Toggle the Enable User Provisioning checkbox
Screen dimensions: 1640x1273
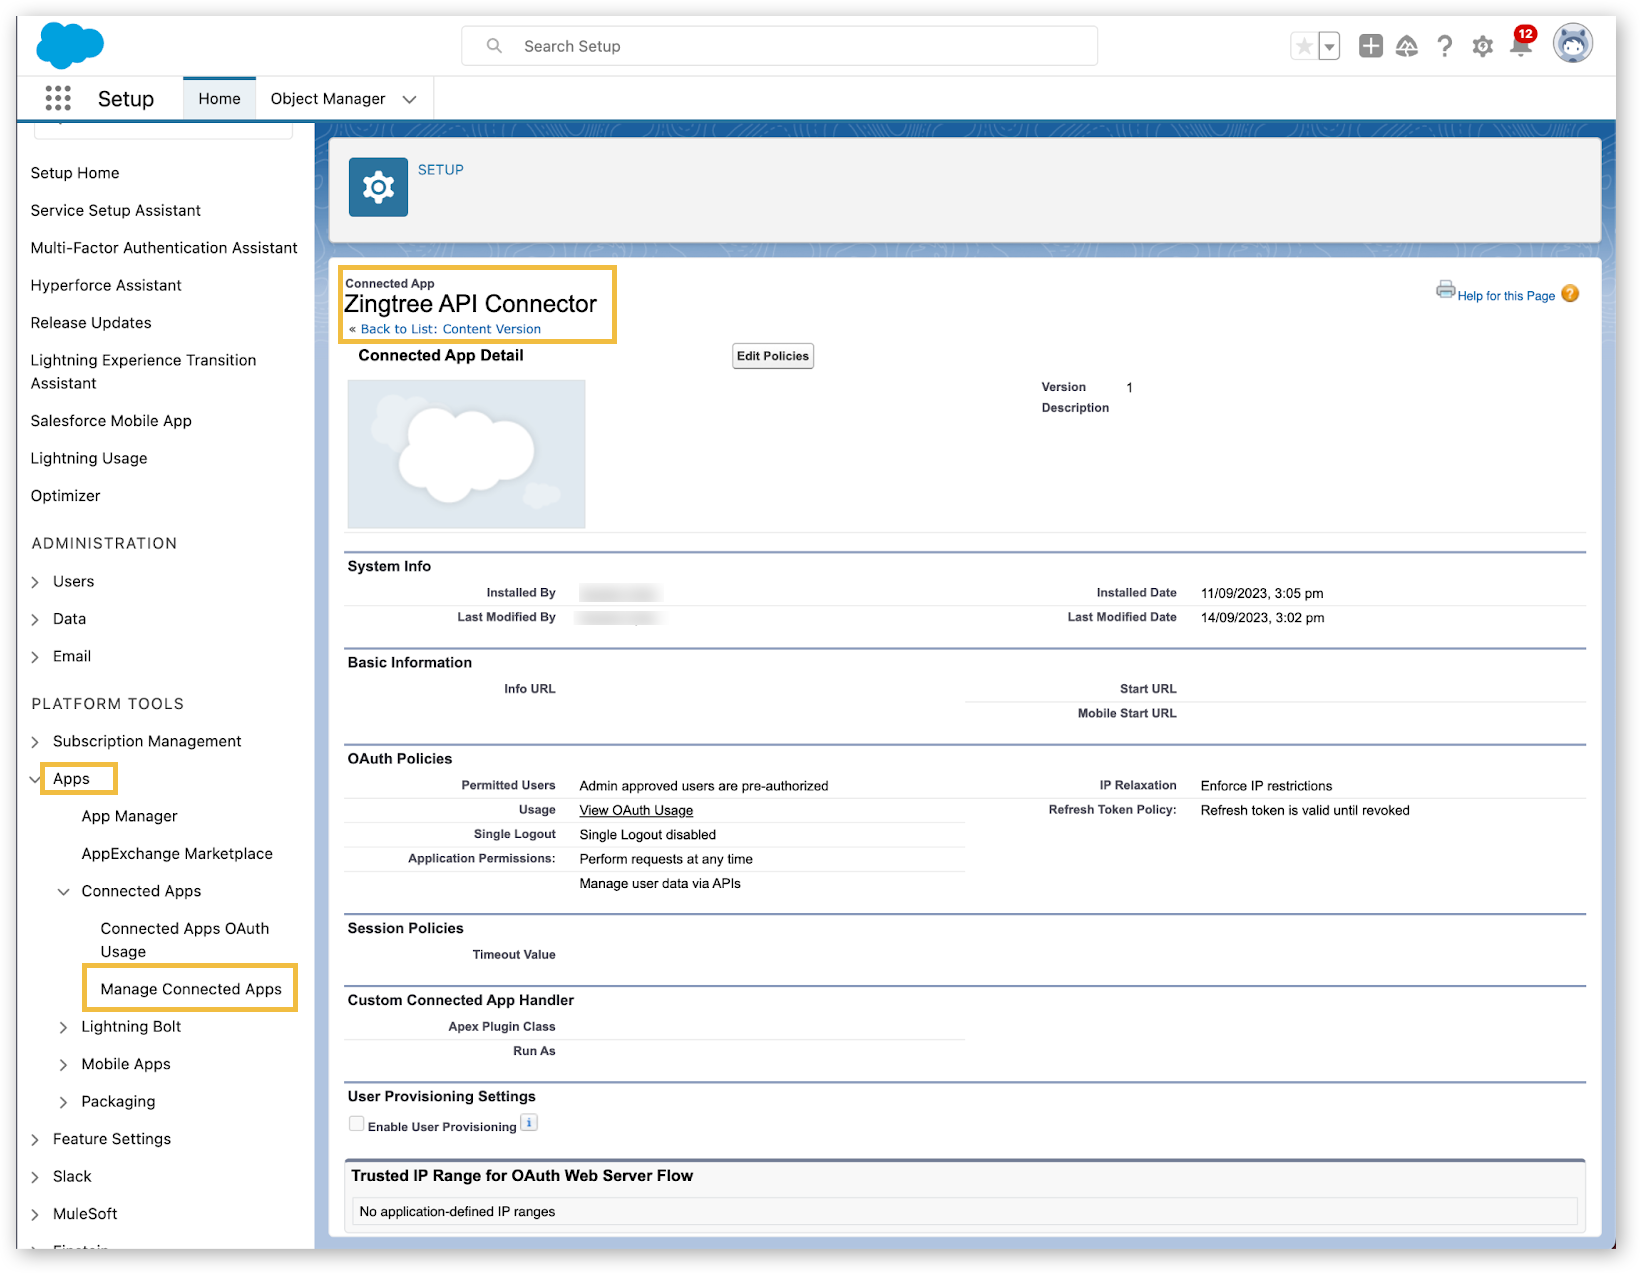(356, 1124)
